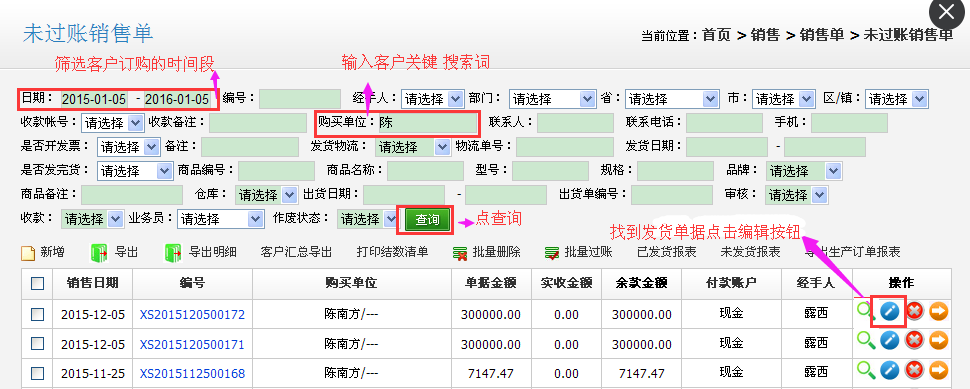The height and width of the screenshot is (389, 970).
Task: Click the 批量过账 batch post icon
Action: pyautogui.click(x=552, y=252)
